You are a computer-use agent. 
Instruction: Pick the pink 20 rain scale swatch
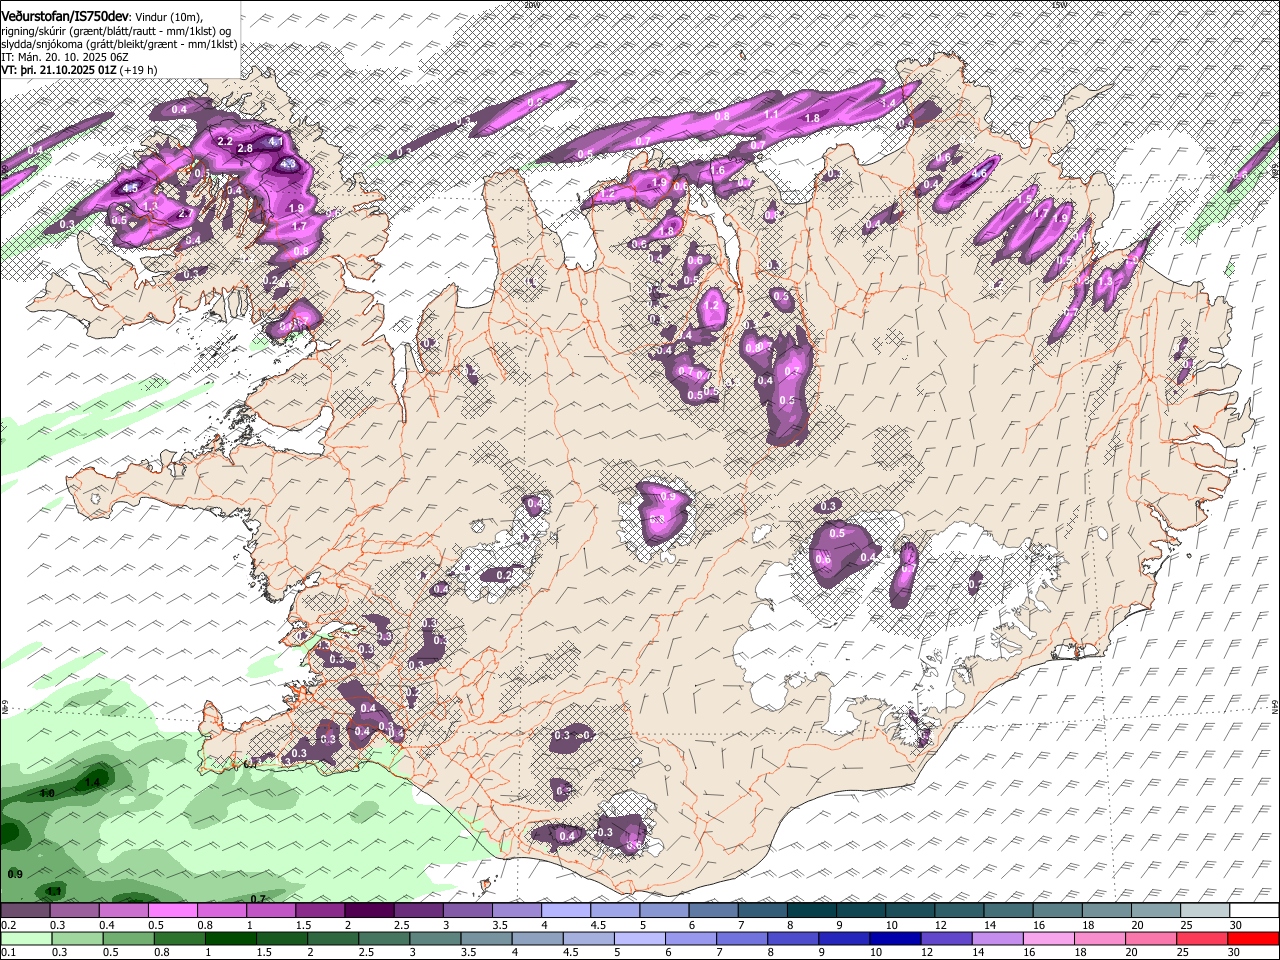pyautogui.click(x=1150, y=939)
